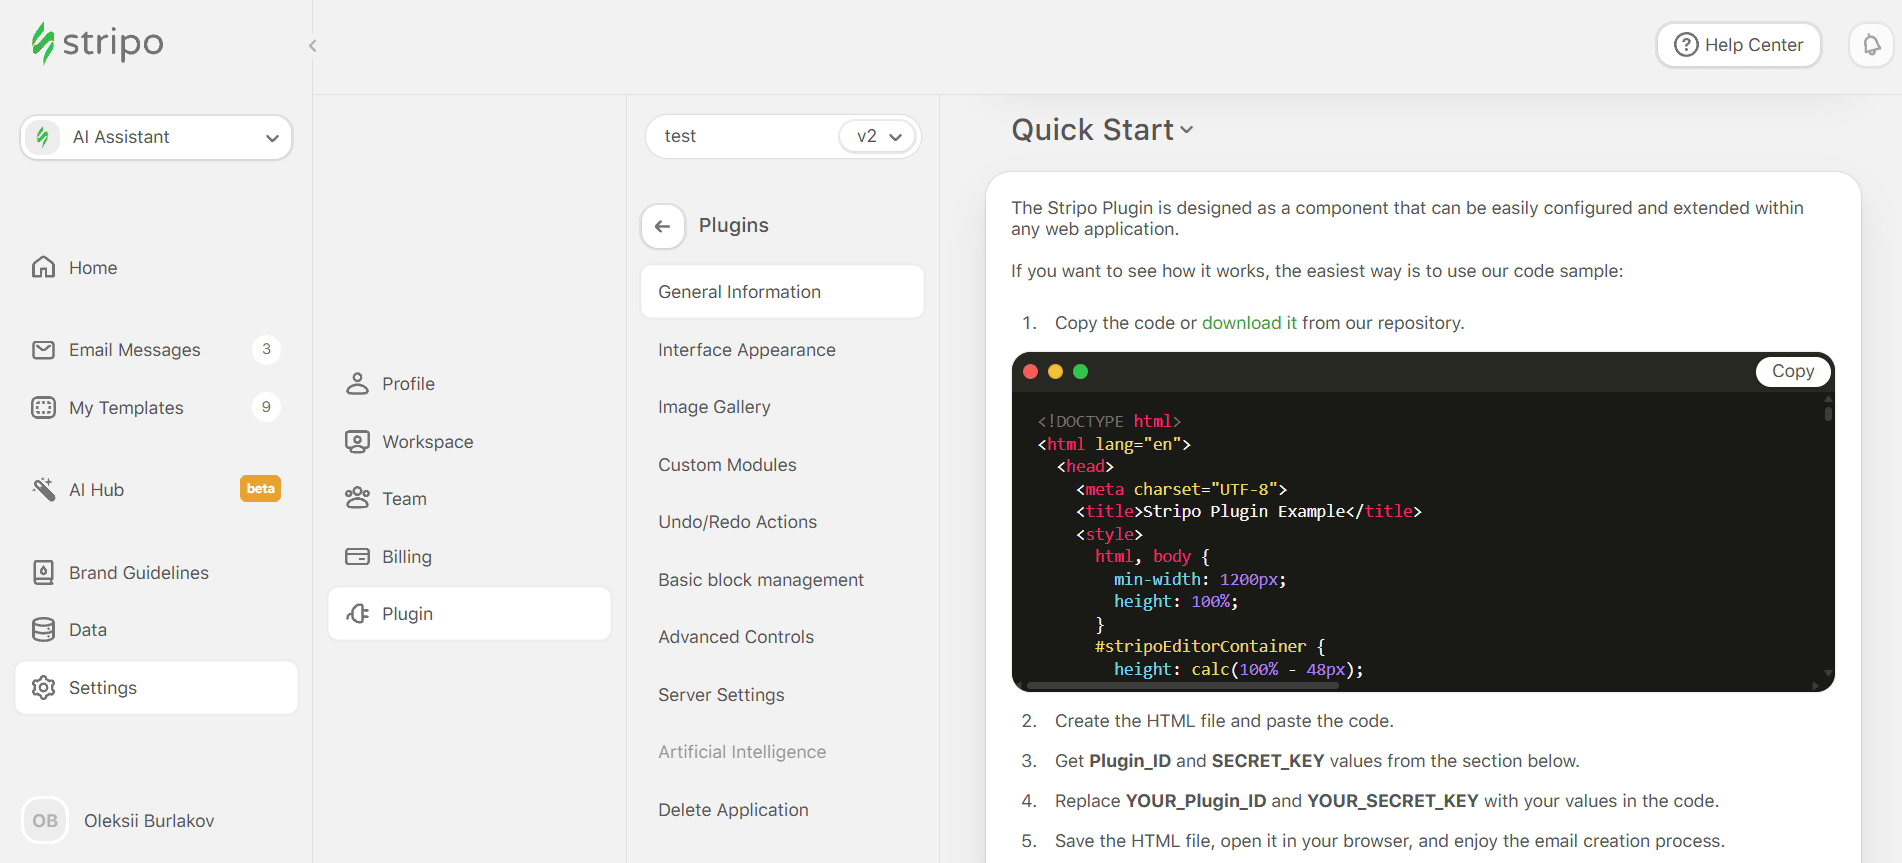Open the Interface Appearance tab
The height and width of the screenshot is (863, 1902).
click(782, 350)
